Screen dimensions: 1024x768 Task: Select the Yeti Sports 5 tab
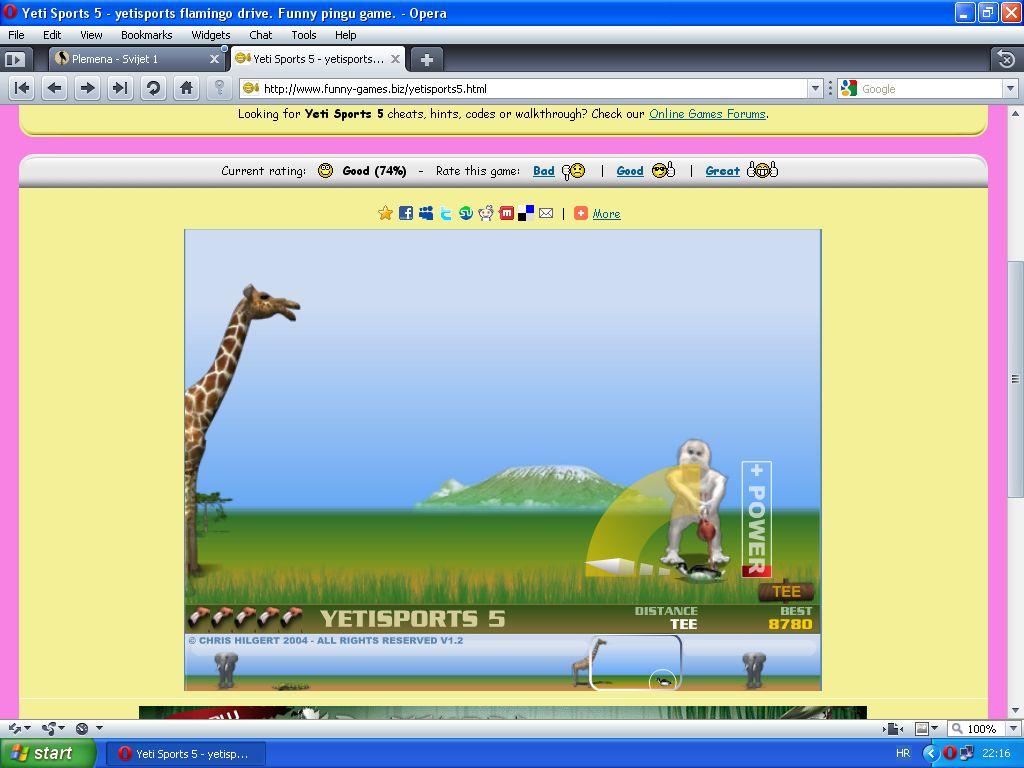[317, 59]
